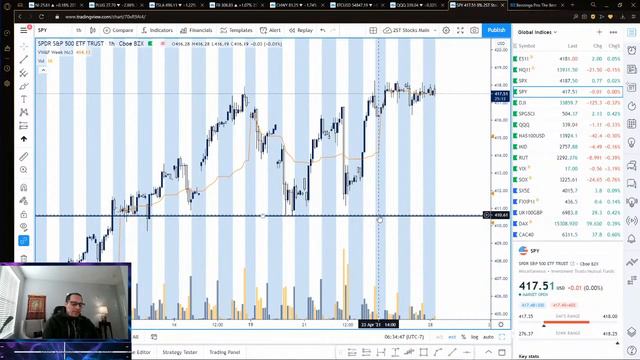Open chart settings gear

coord(446,30)
